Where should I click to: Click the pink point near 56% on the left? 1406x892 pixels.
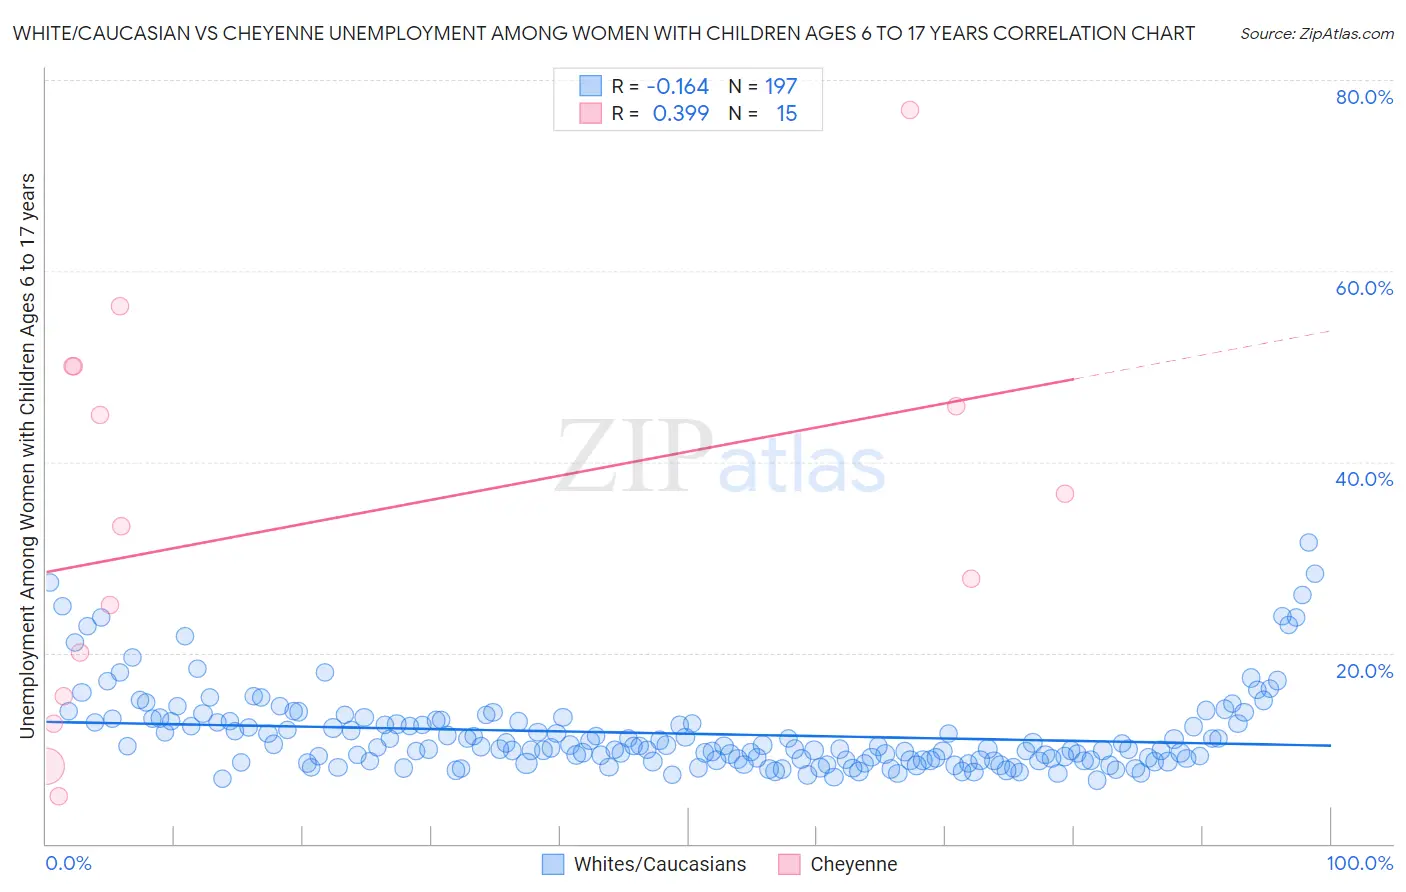click(x=120, y=306)
